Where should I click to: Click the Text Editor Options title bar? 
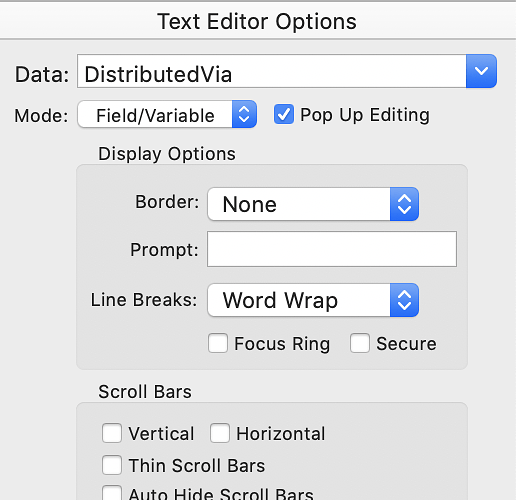(258, 21)
